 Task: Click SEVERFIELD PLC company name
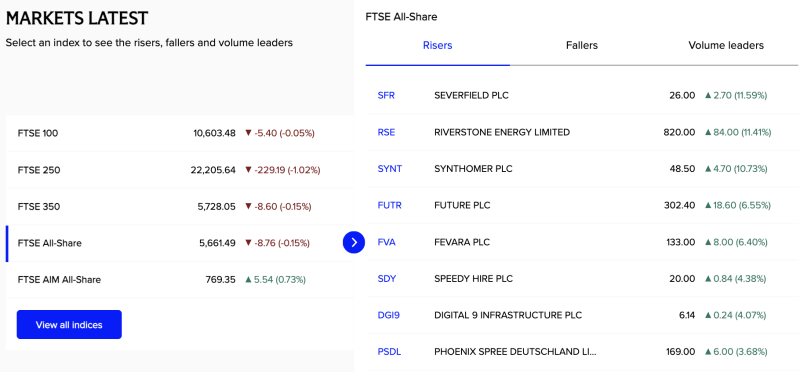point(471,95)
